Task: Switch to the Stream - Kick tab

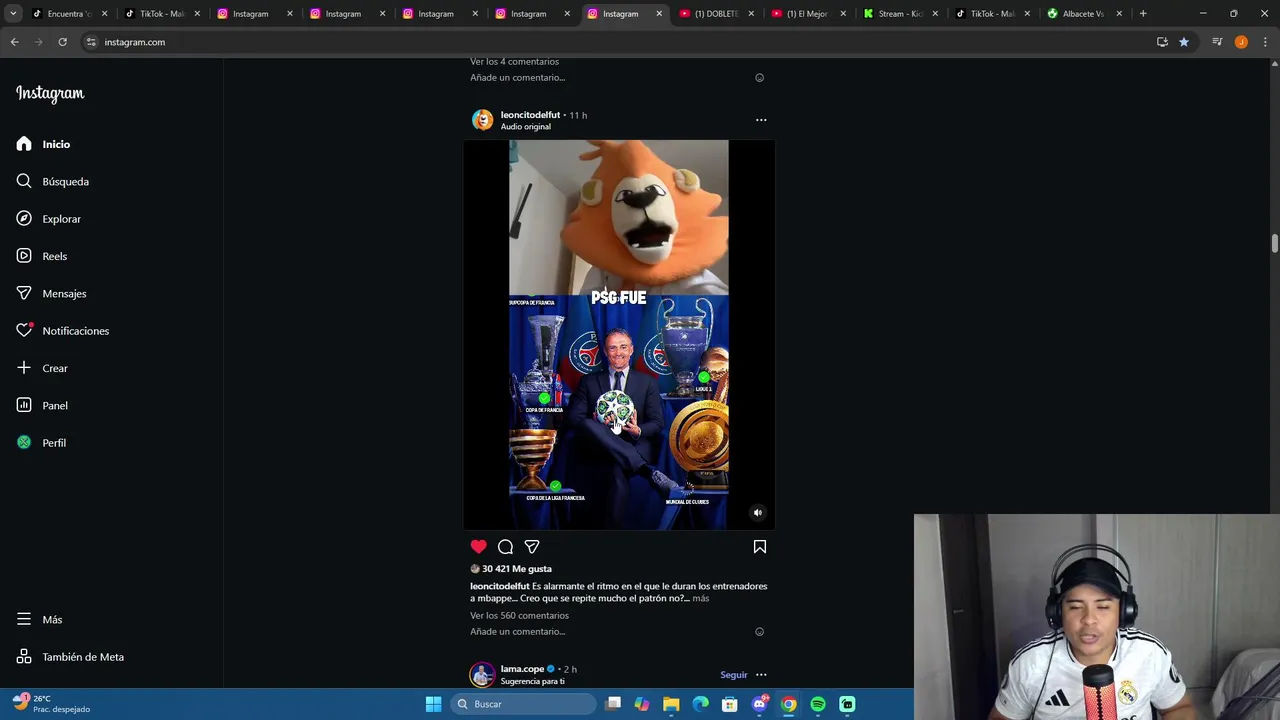Action: tap(900, 14)
